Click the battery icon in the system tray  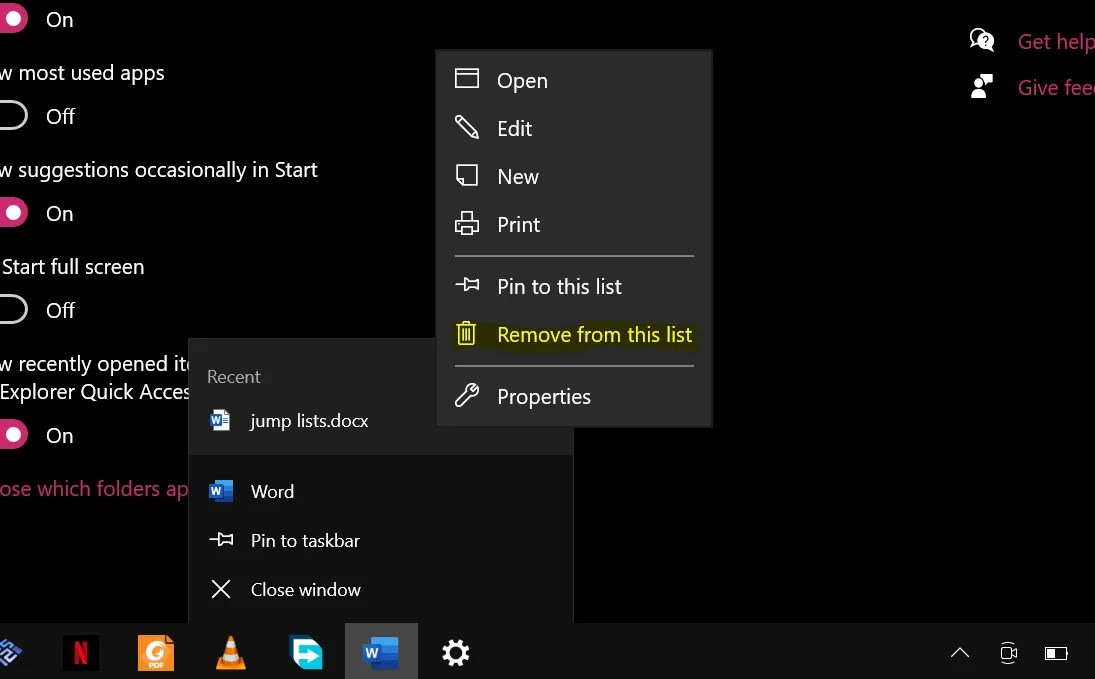1056,652
